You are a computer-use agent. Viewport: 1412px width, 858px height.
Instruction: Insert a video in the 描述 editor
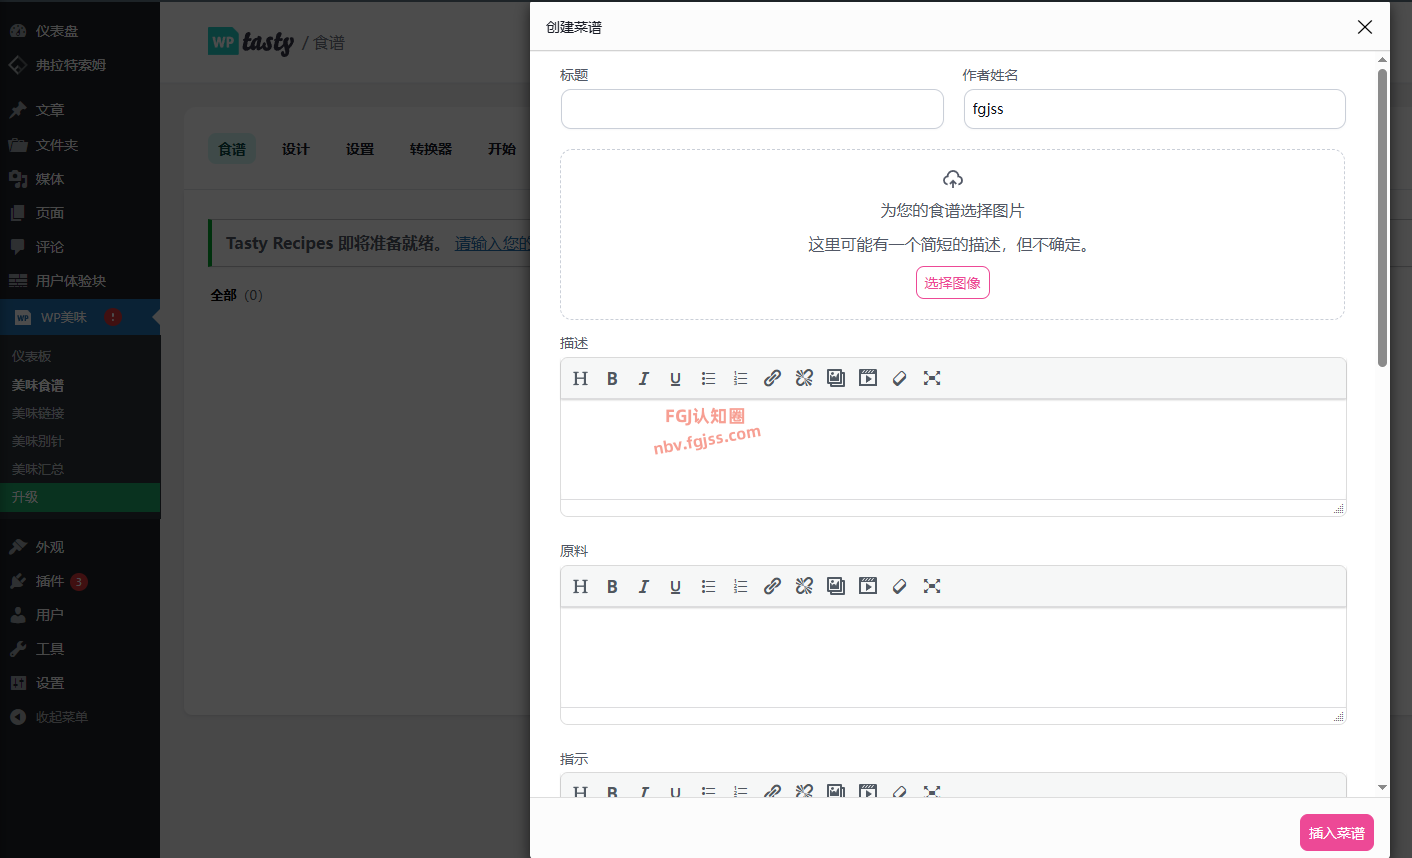(x=868, y=378)
